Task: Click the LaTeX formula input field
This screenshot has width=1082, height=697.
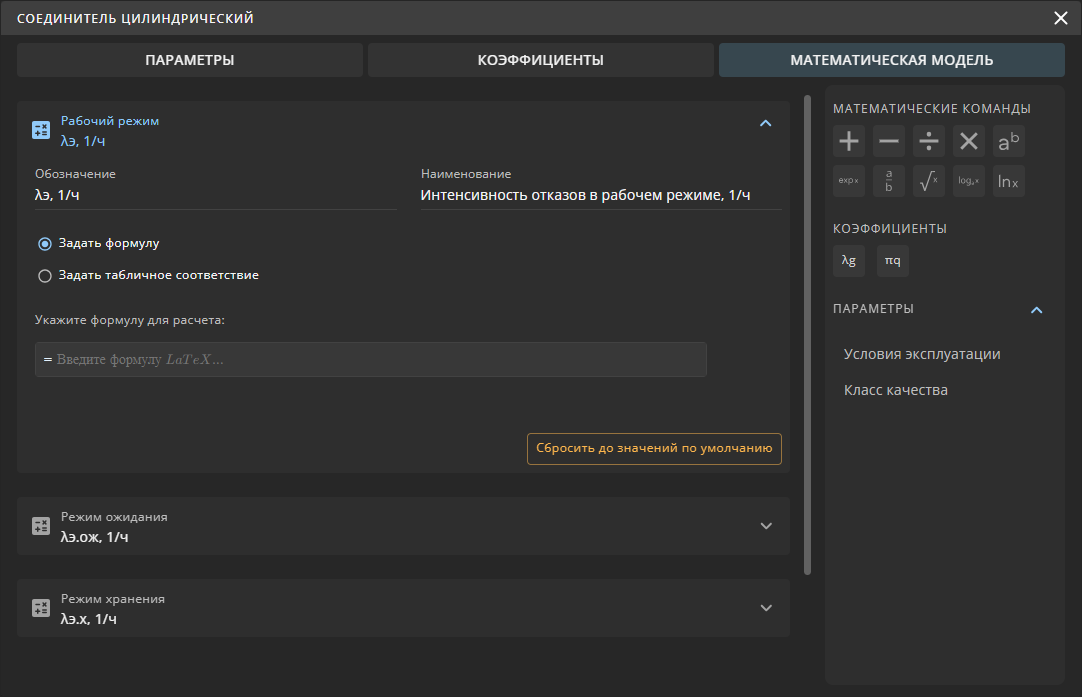Action: point(371,360)
